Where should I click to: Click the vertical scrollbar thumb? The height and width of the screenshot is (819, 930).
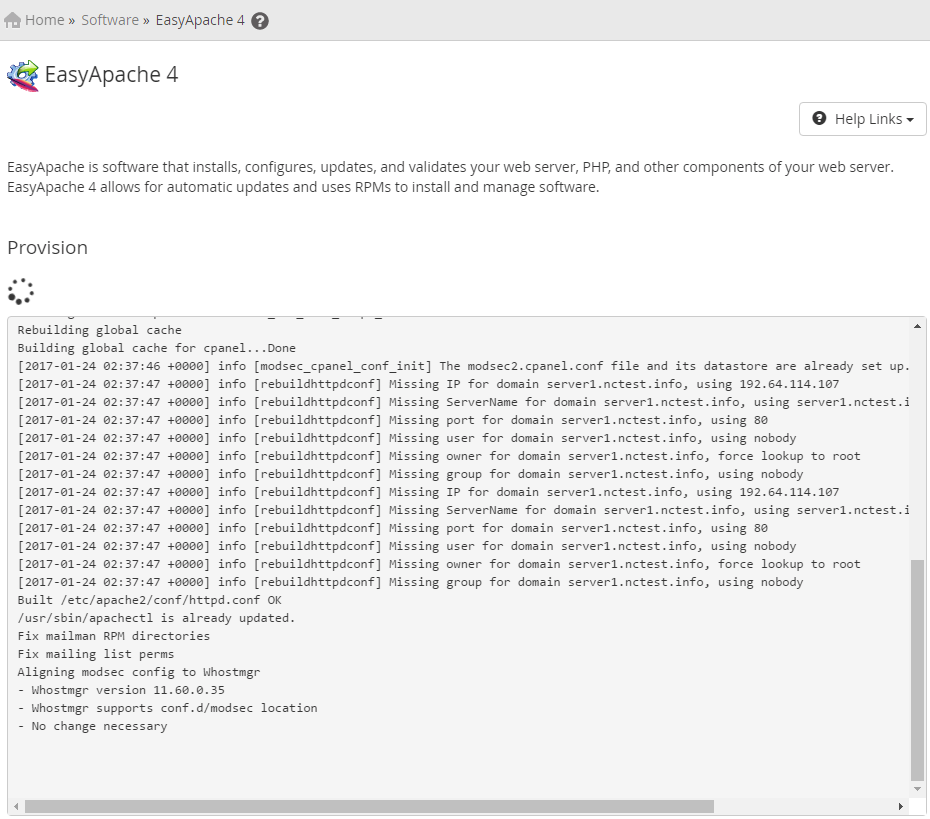[917, 670]
